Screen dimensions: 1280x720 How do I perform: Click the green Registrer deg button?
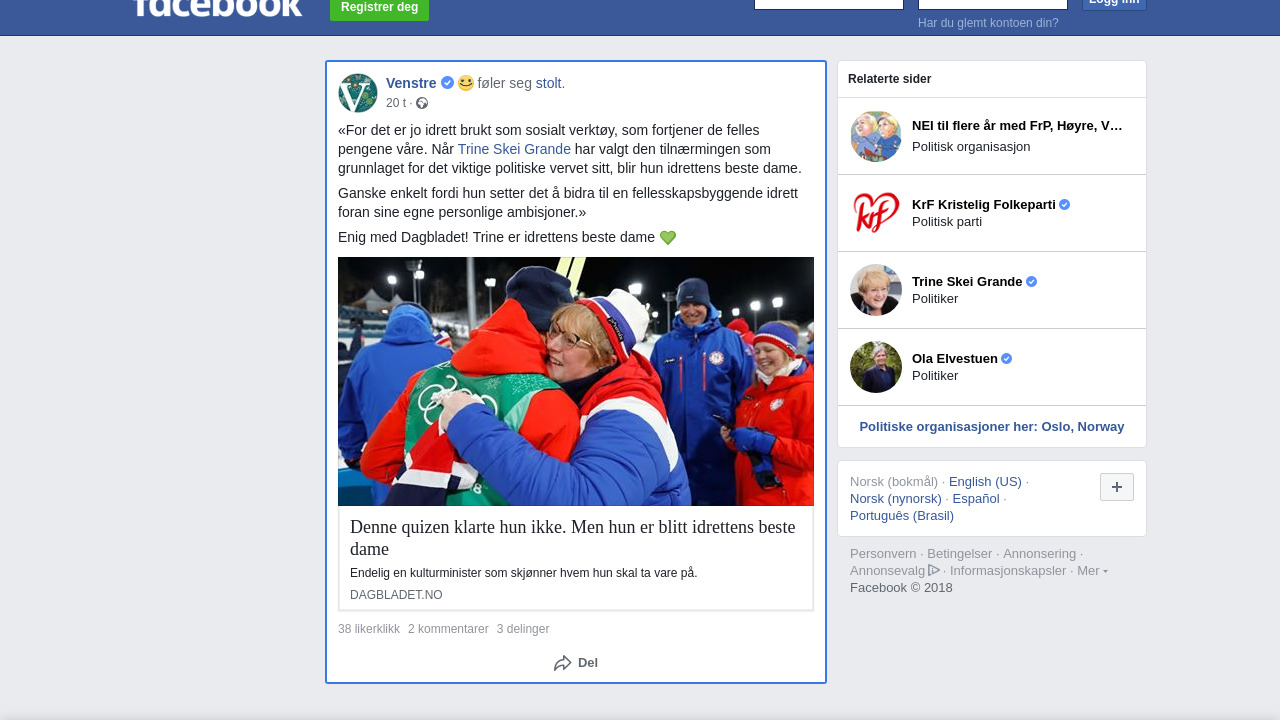[379, 9]
